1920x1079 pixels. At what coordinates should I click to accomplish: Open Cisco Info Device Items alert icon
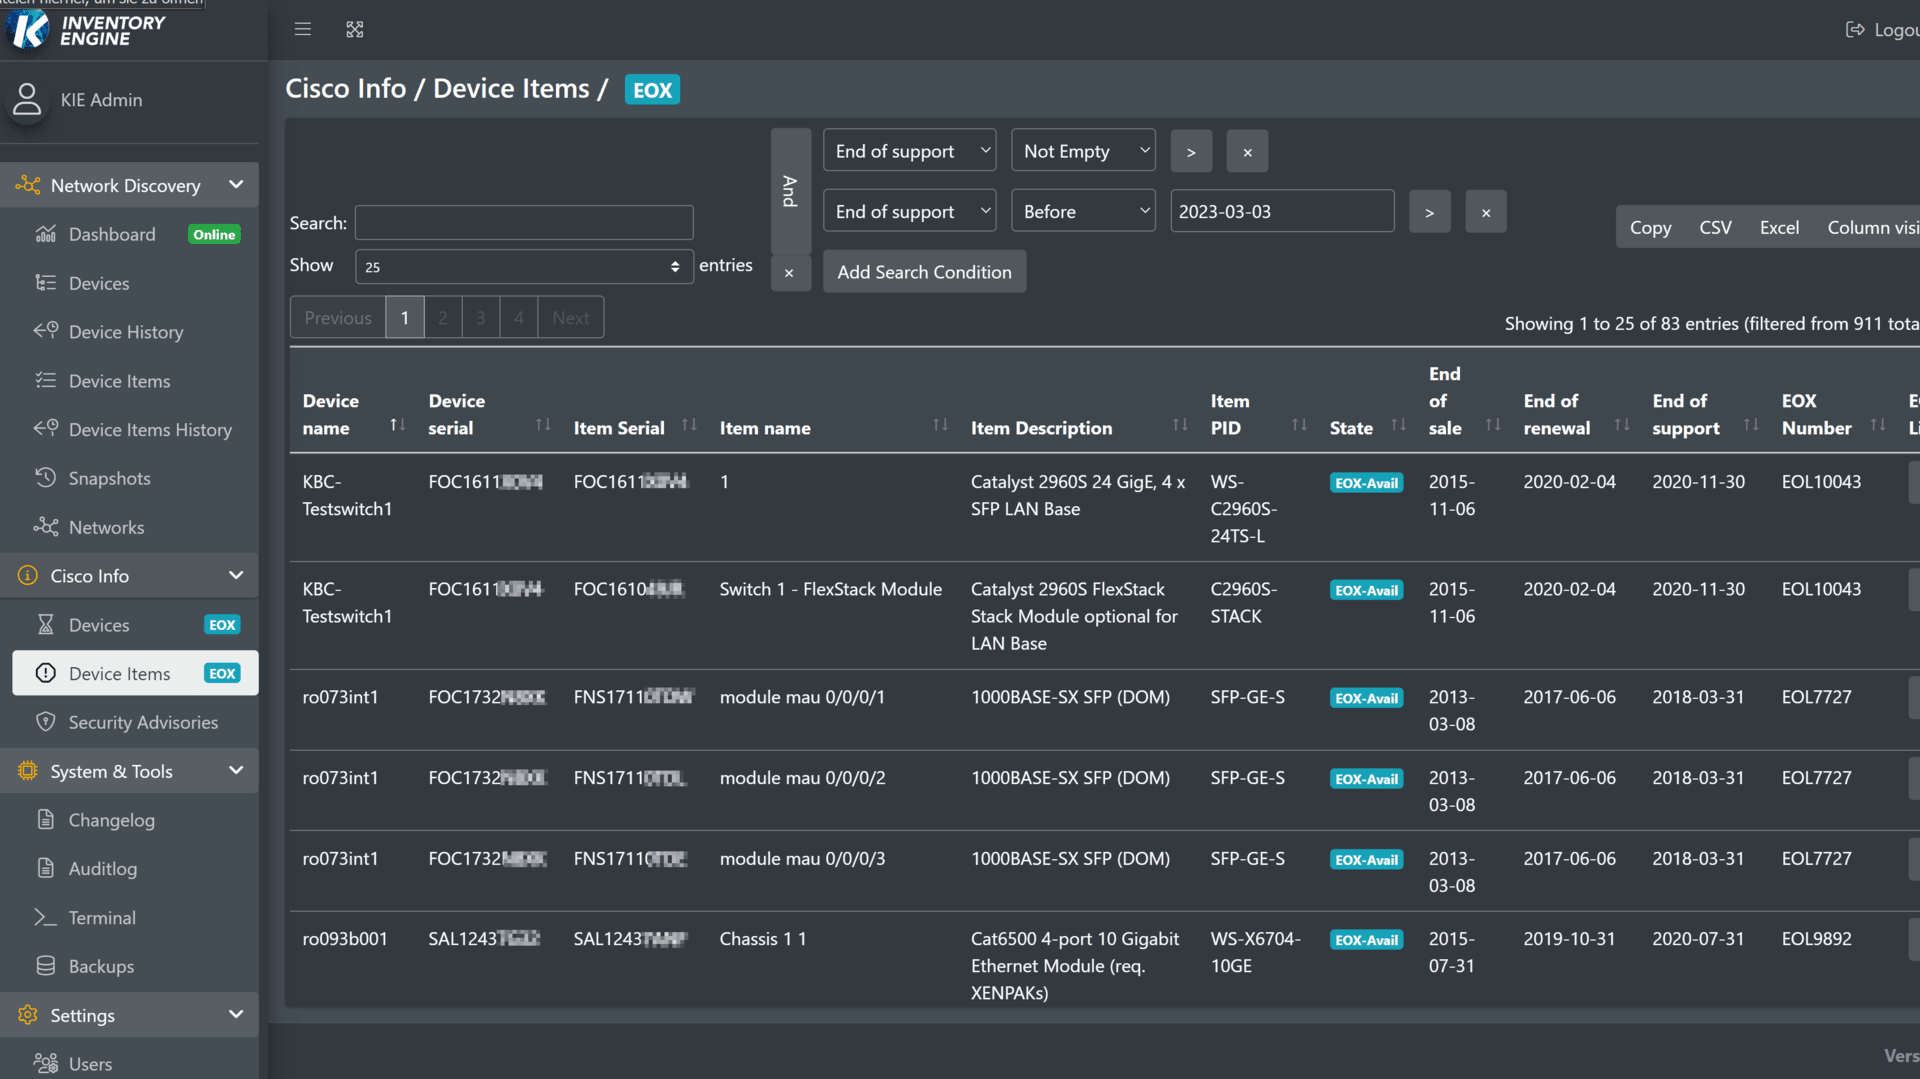(46, 673)
